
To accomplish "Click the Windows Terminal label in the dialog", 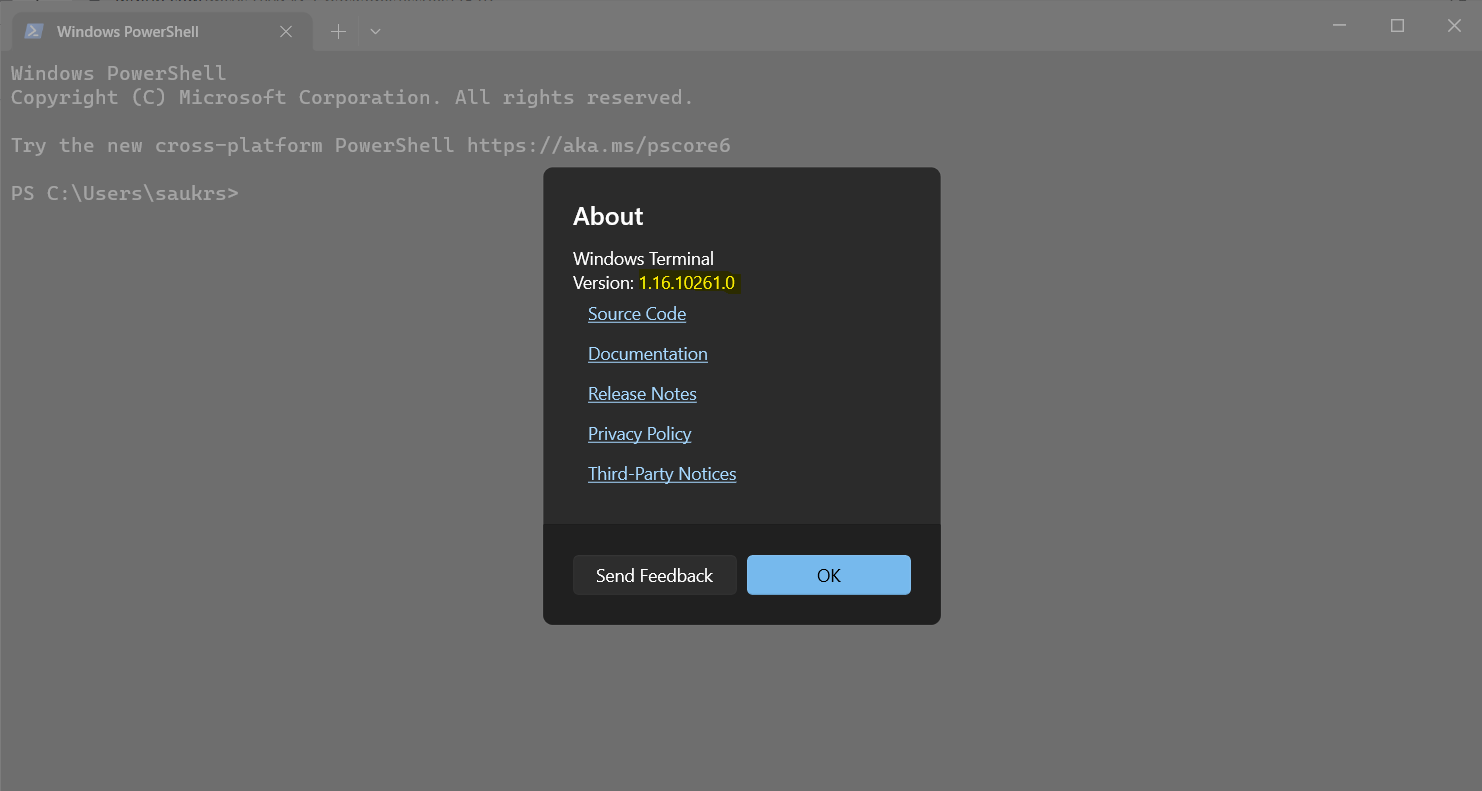I will point(643,258).
